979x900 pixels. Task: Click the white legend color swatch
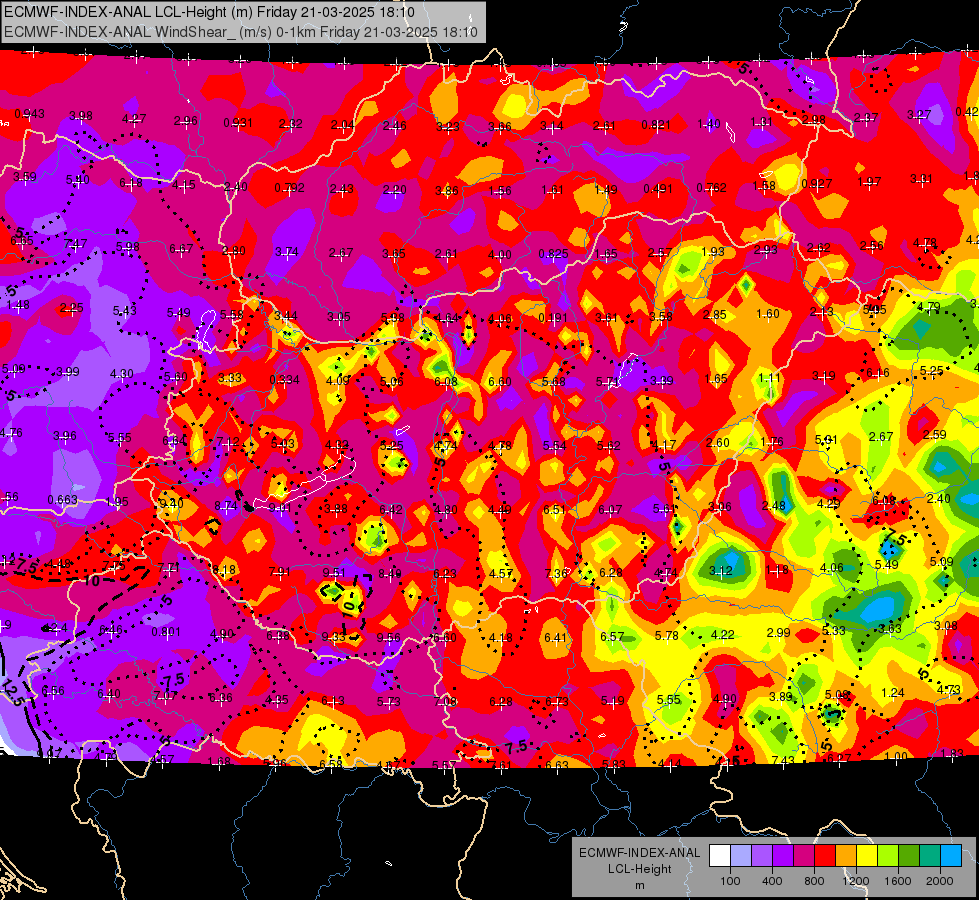click(720, 856)
